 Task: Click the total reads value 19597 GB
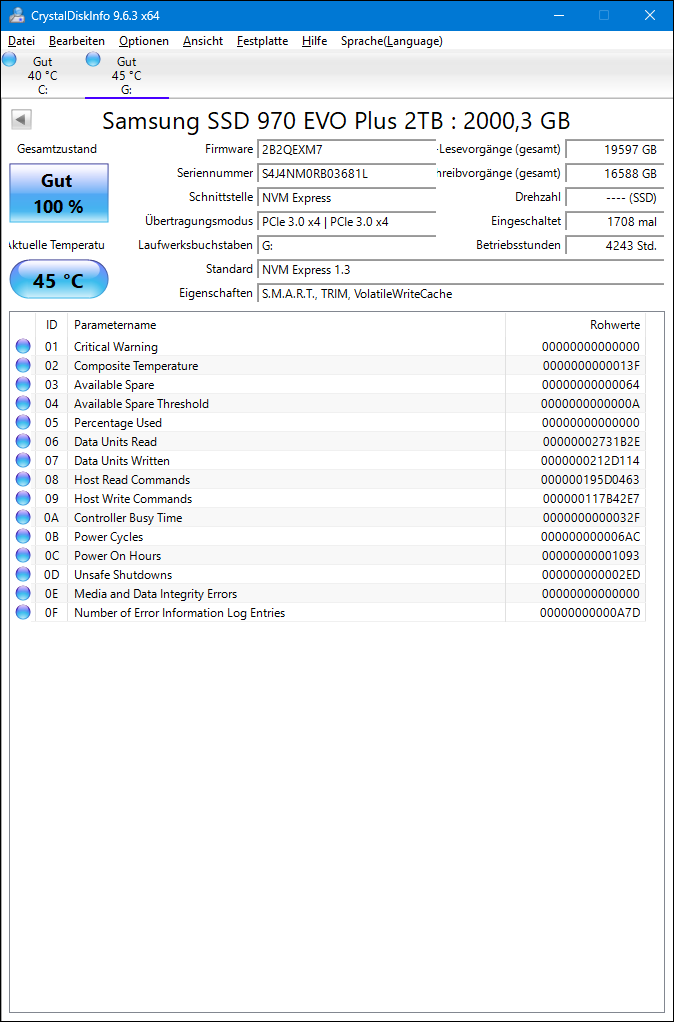(615, 149)
